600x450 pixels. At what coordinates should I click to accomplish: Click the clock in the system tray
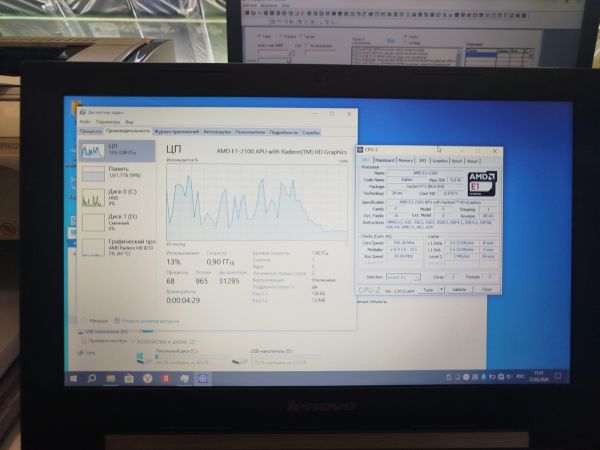(x=539, y=376)
